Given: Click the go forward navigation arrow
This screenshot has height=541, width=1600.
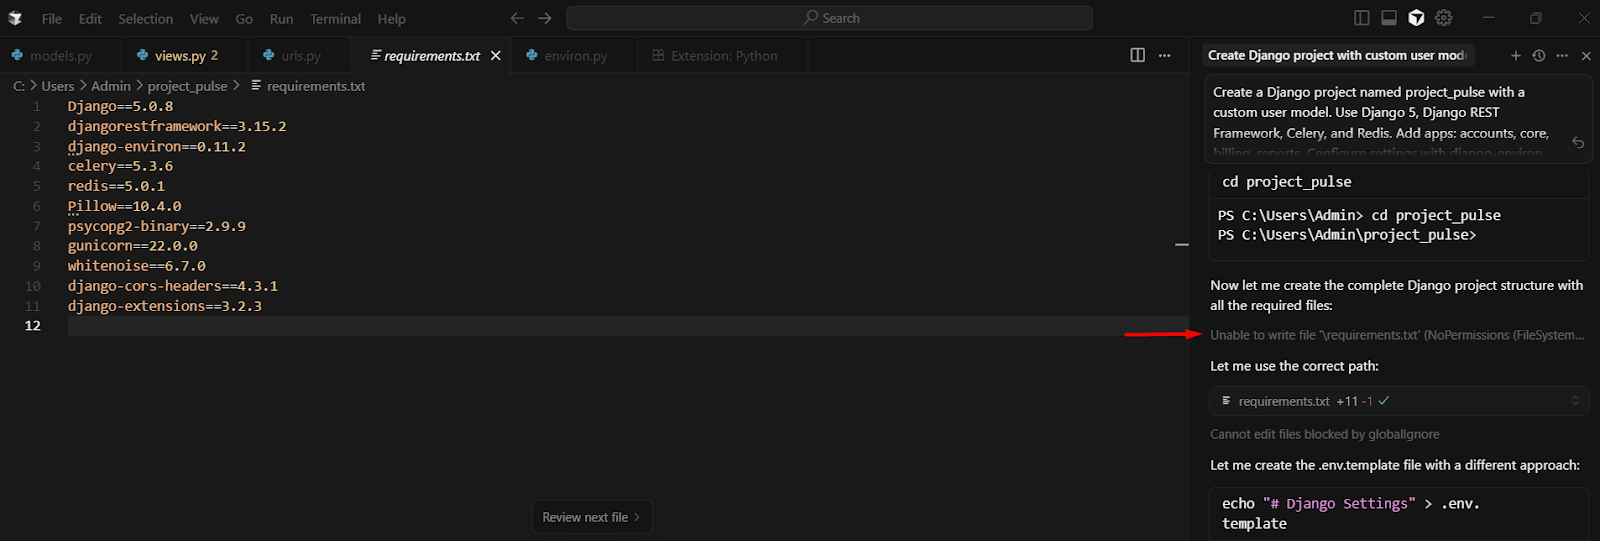Looking at the screenshot, I should pyautogui.click(x=545, y=18).
